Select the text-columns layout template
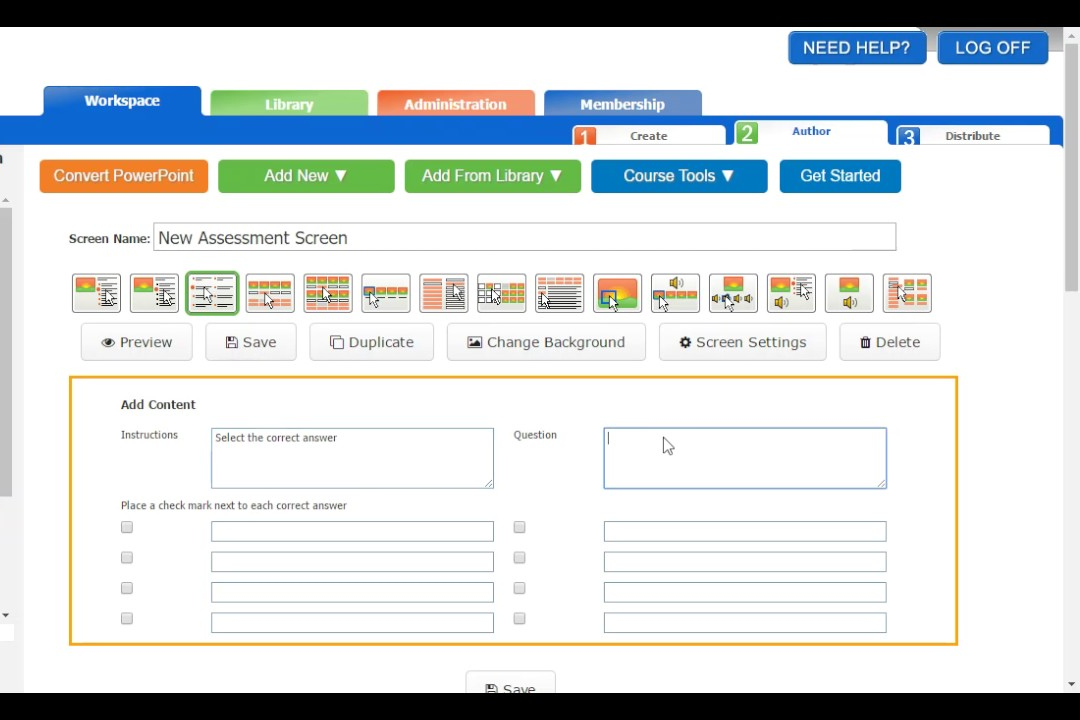This screenshot has width=1080, height=720. pos(443,292)
